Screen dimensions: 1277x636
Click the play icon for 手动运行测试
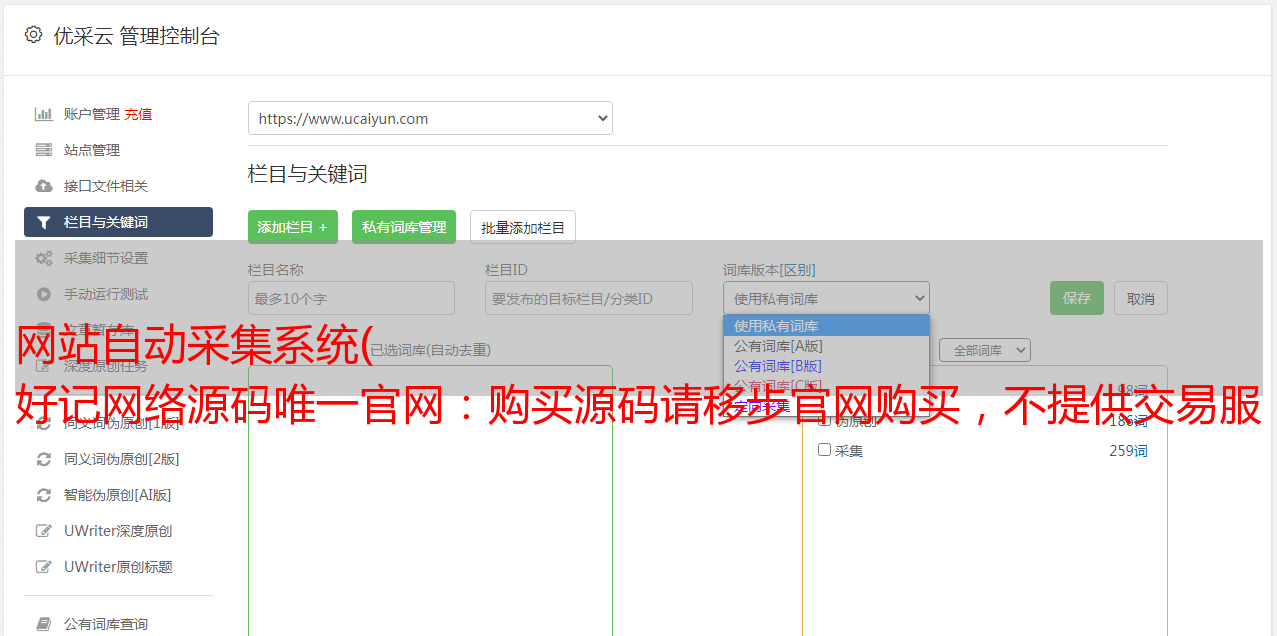click(44, 294)
